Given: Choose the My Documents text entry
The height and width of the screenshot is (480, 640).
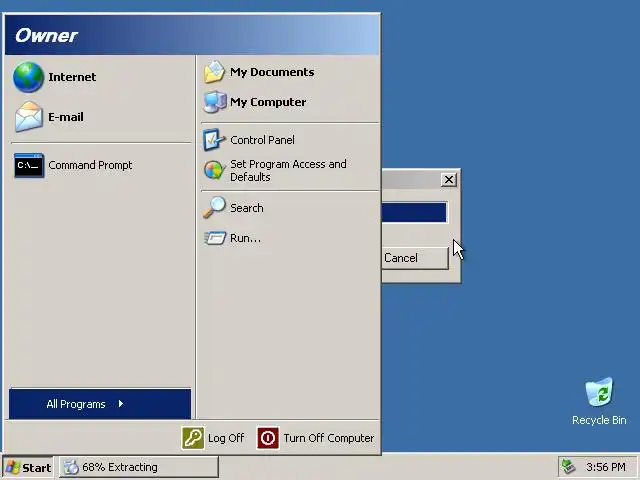Looking at the screenshot, I should click(x=272, y=72).
